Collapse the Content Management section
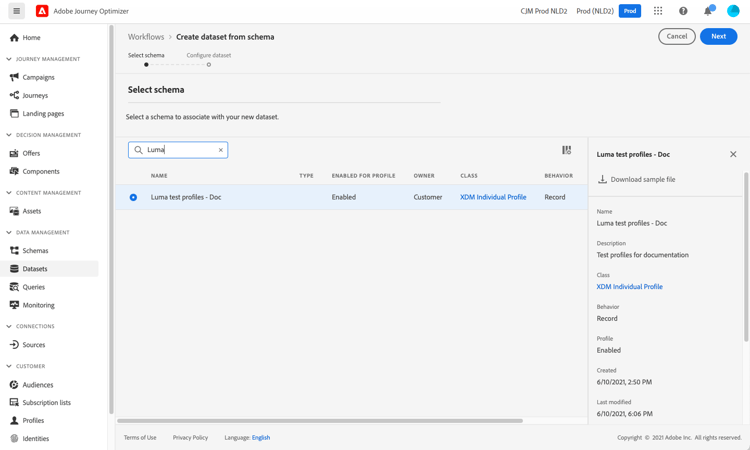Image resolution: width=750 pixels, height=450 pixels. pos(9,193)
